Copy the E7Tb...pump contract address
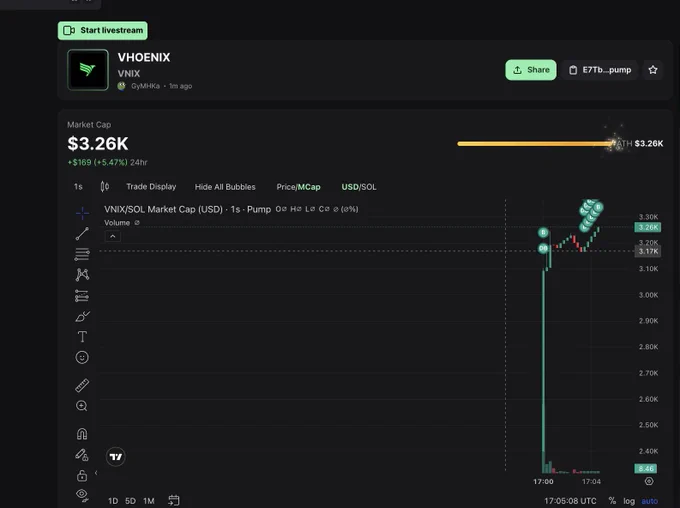Screen dimensions: 680x508 tap(600, 70)
